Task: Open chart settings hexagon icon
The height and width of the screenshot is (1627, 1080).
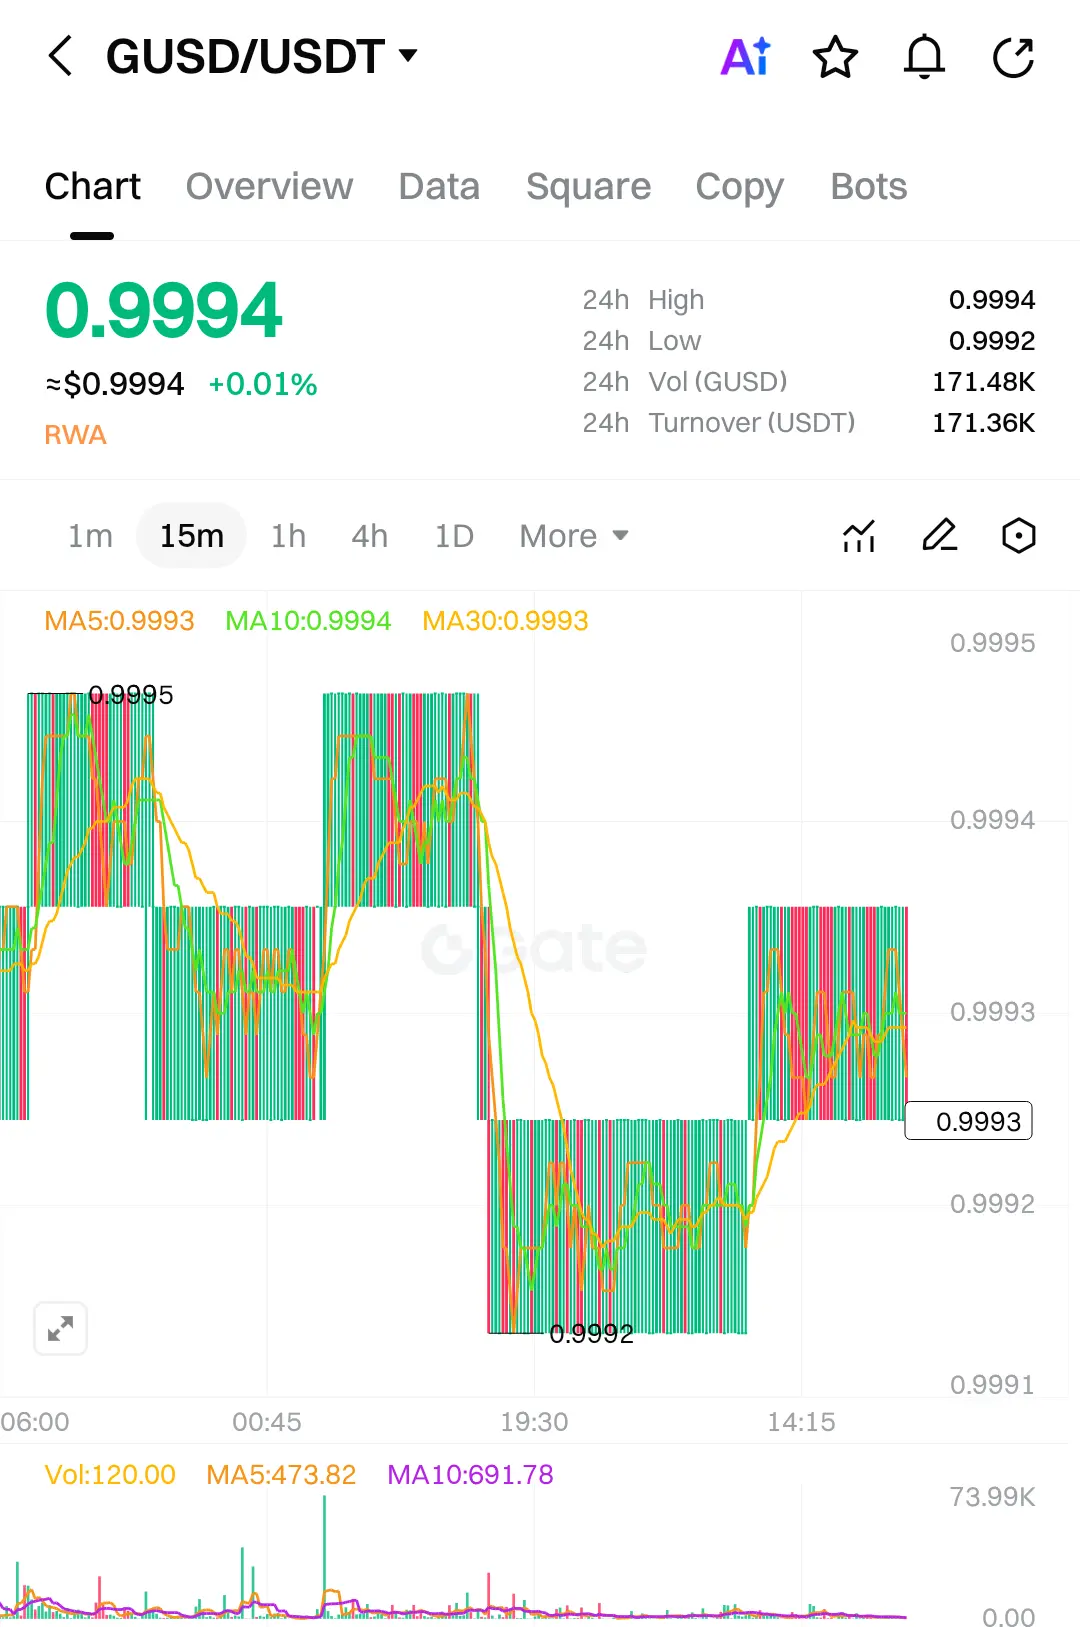Action: [1018, 536]
